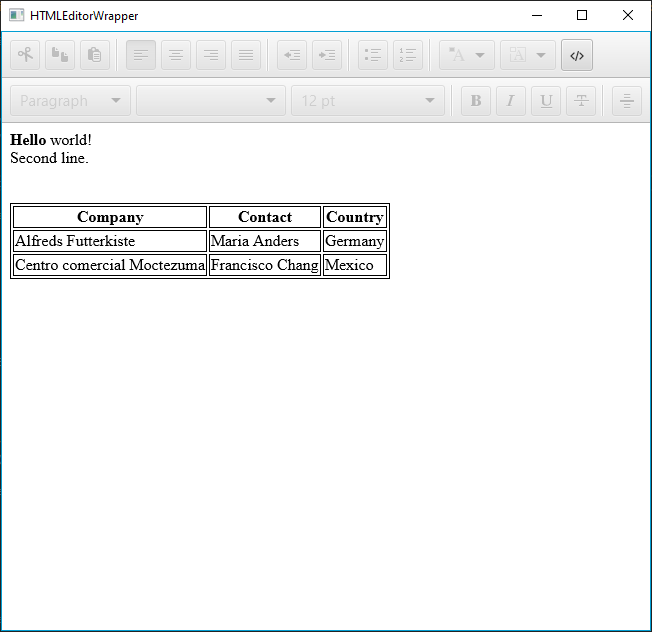Toggle bulleted list
The image size is (652, 632).
(373, 55)
